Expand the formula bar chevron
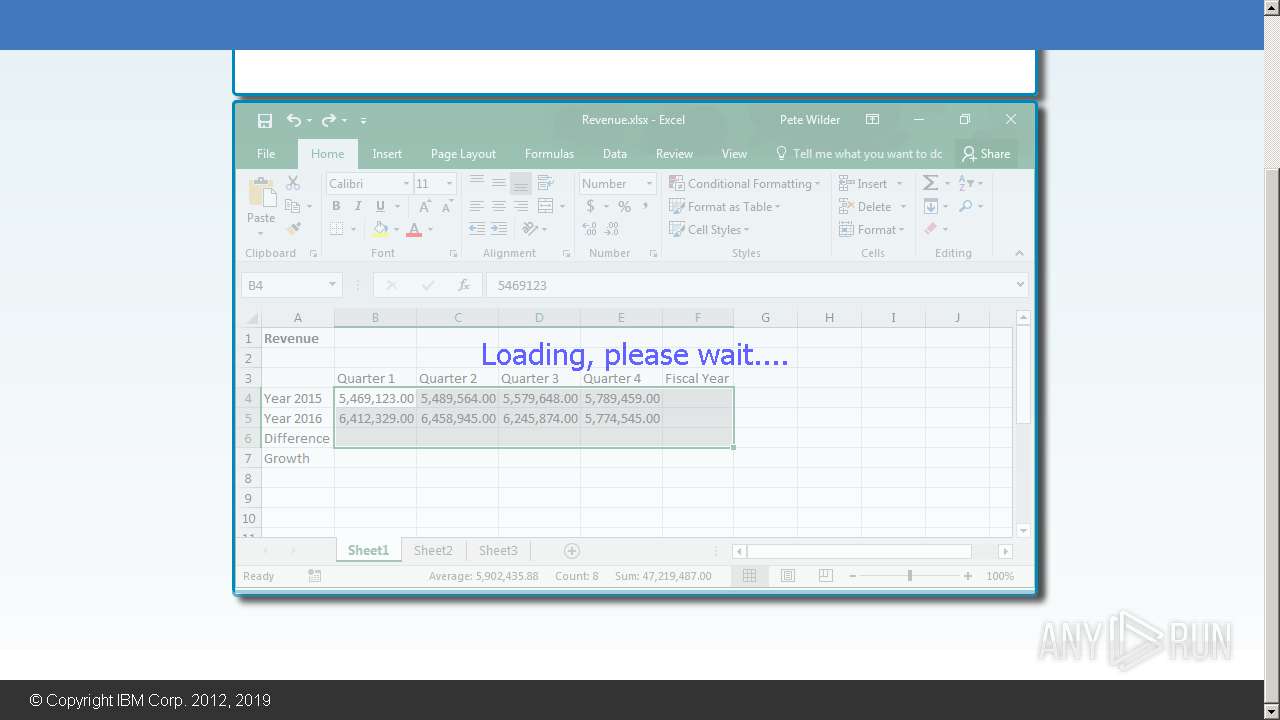This screenshot has width=1280, height=720. 1020,285
